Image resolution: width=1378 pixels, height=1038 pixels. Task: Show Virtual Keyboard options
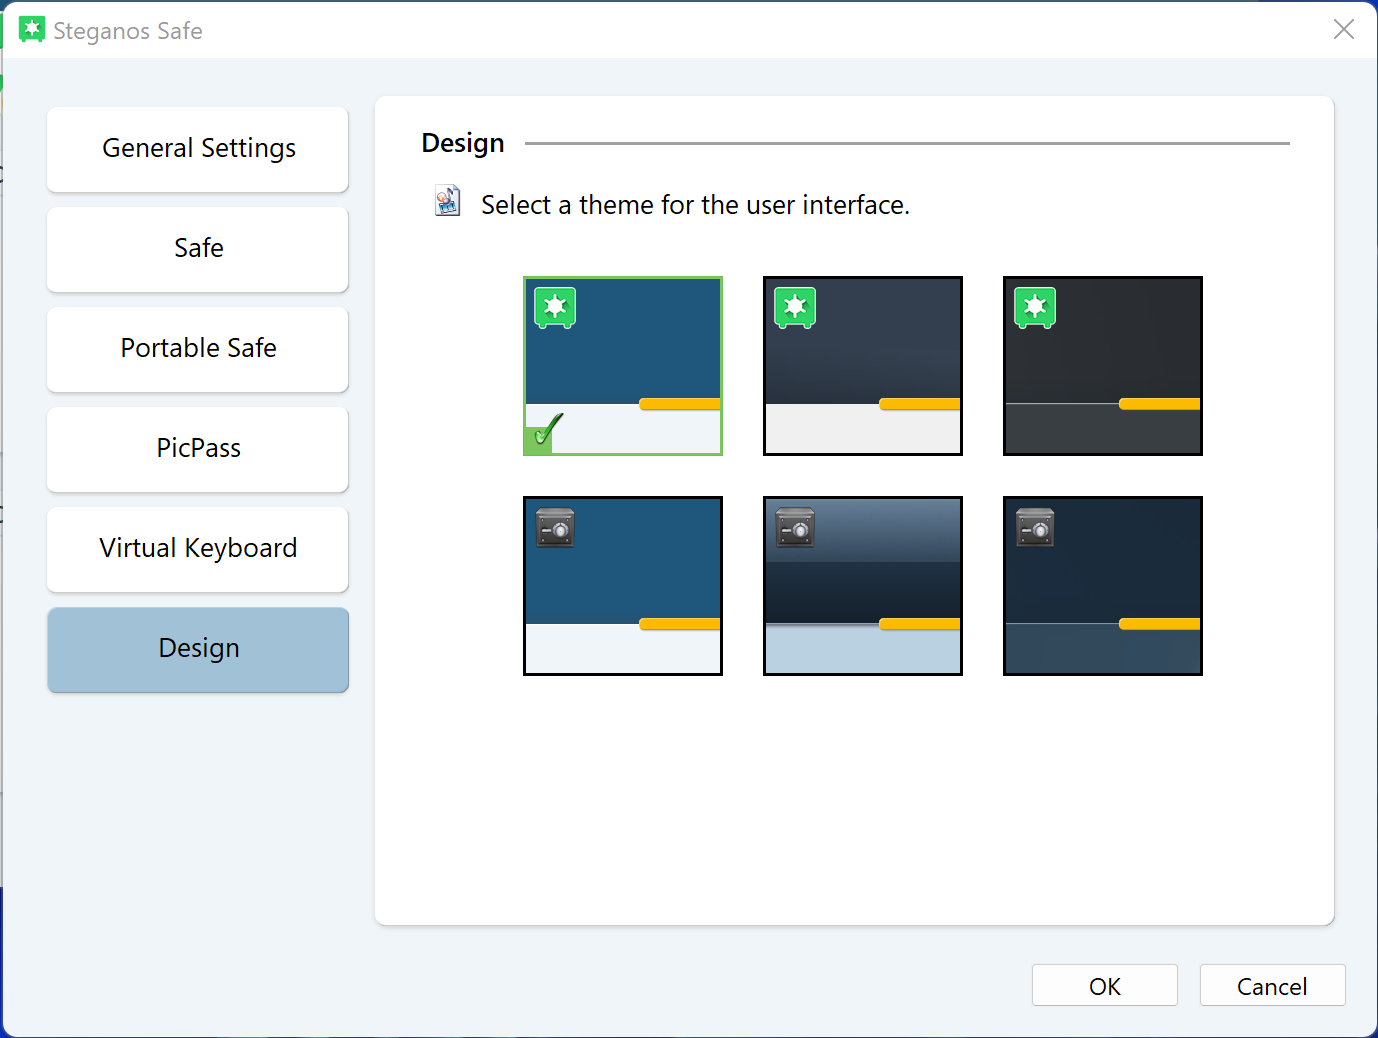pos(198,549)
